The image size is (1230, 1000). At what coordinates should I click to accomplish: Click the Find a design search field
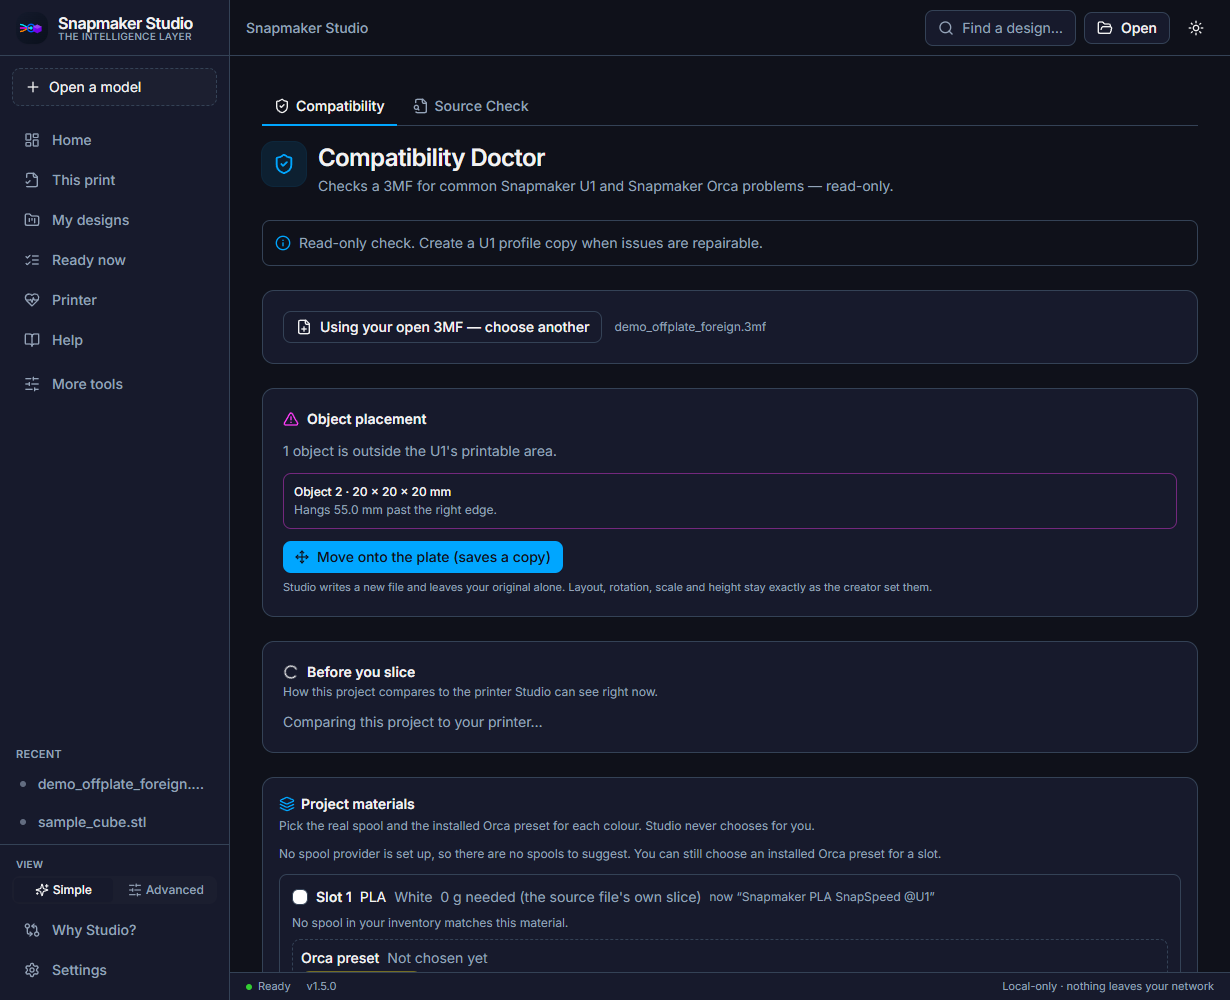tap(1000, 28)
